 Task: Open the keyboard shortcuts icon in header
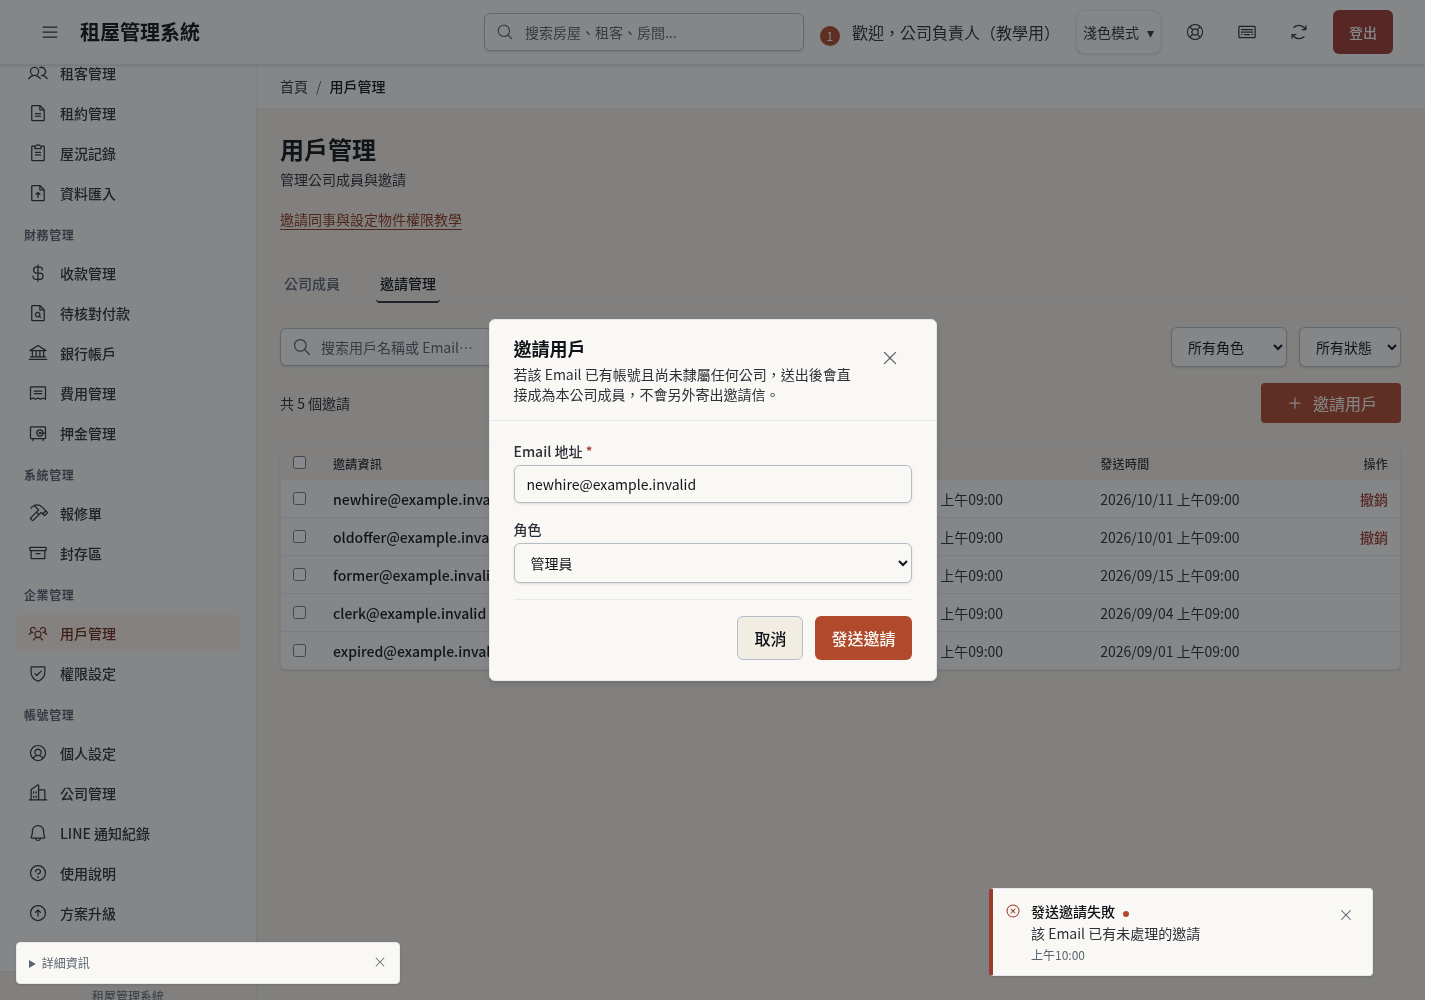coord(1247,32)
